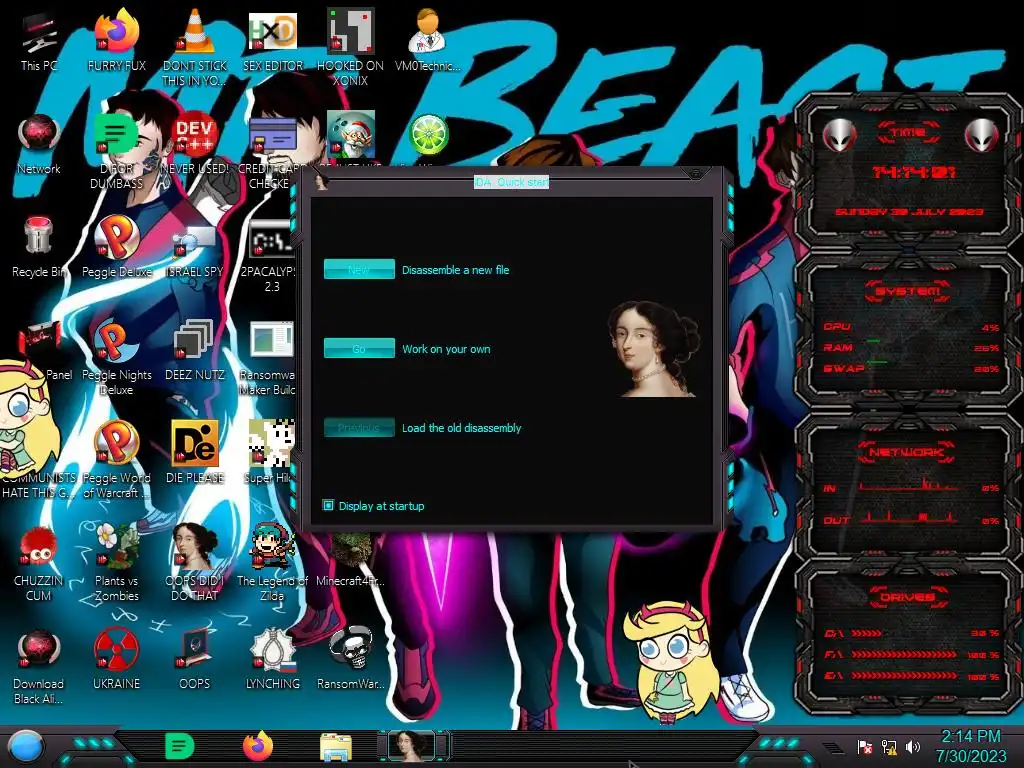This screenshot has width=1024, height=768.
Task: Click the right alien head in TIME gadget
Action: pos(981,136)
